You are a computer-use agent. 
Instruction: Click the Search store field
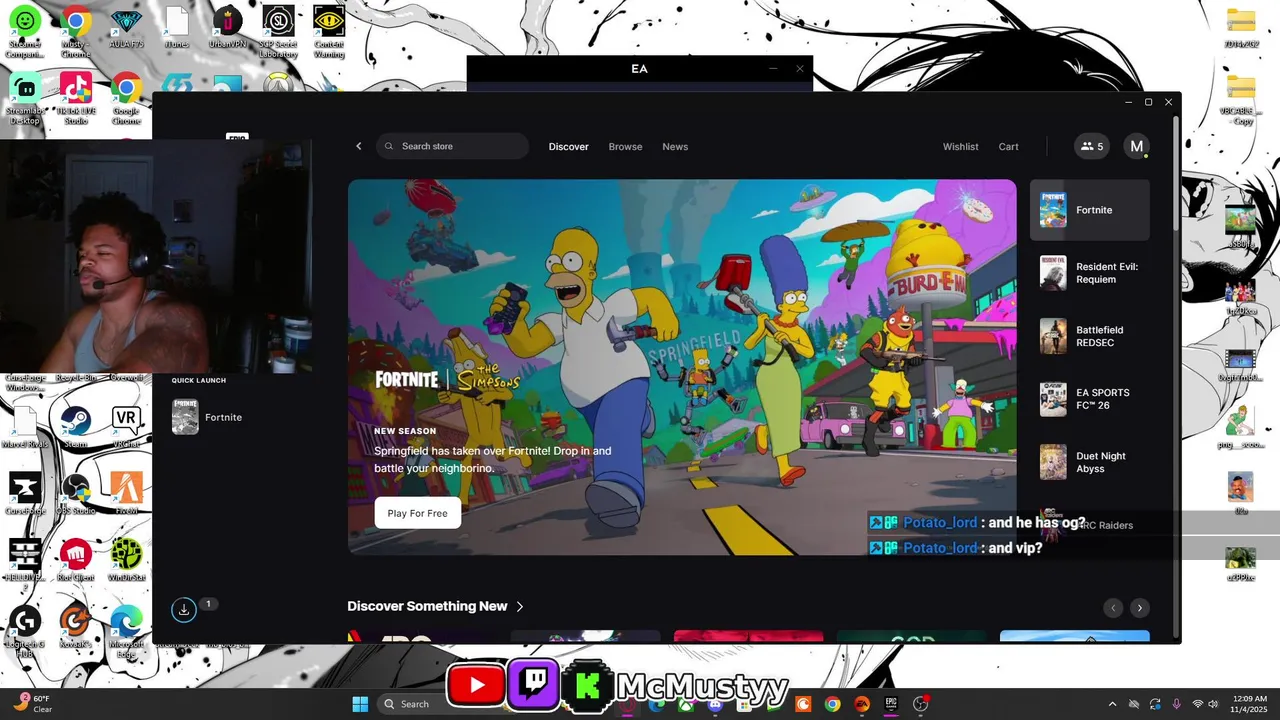452,146
